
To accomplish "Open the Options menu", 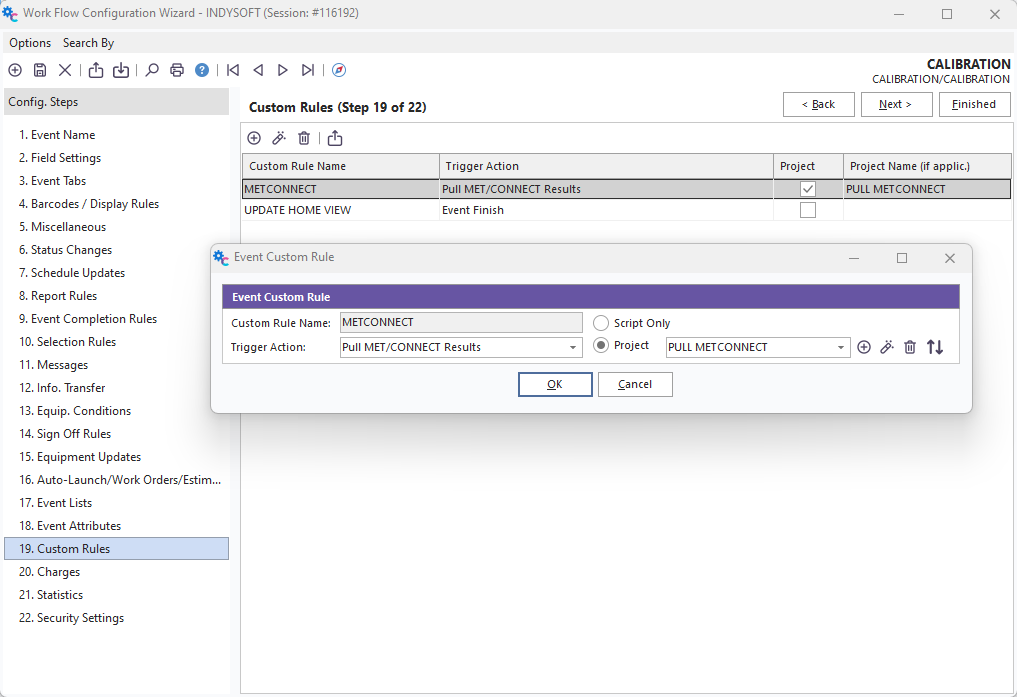I will coord(30,43).
